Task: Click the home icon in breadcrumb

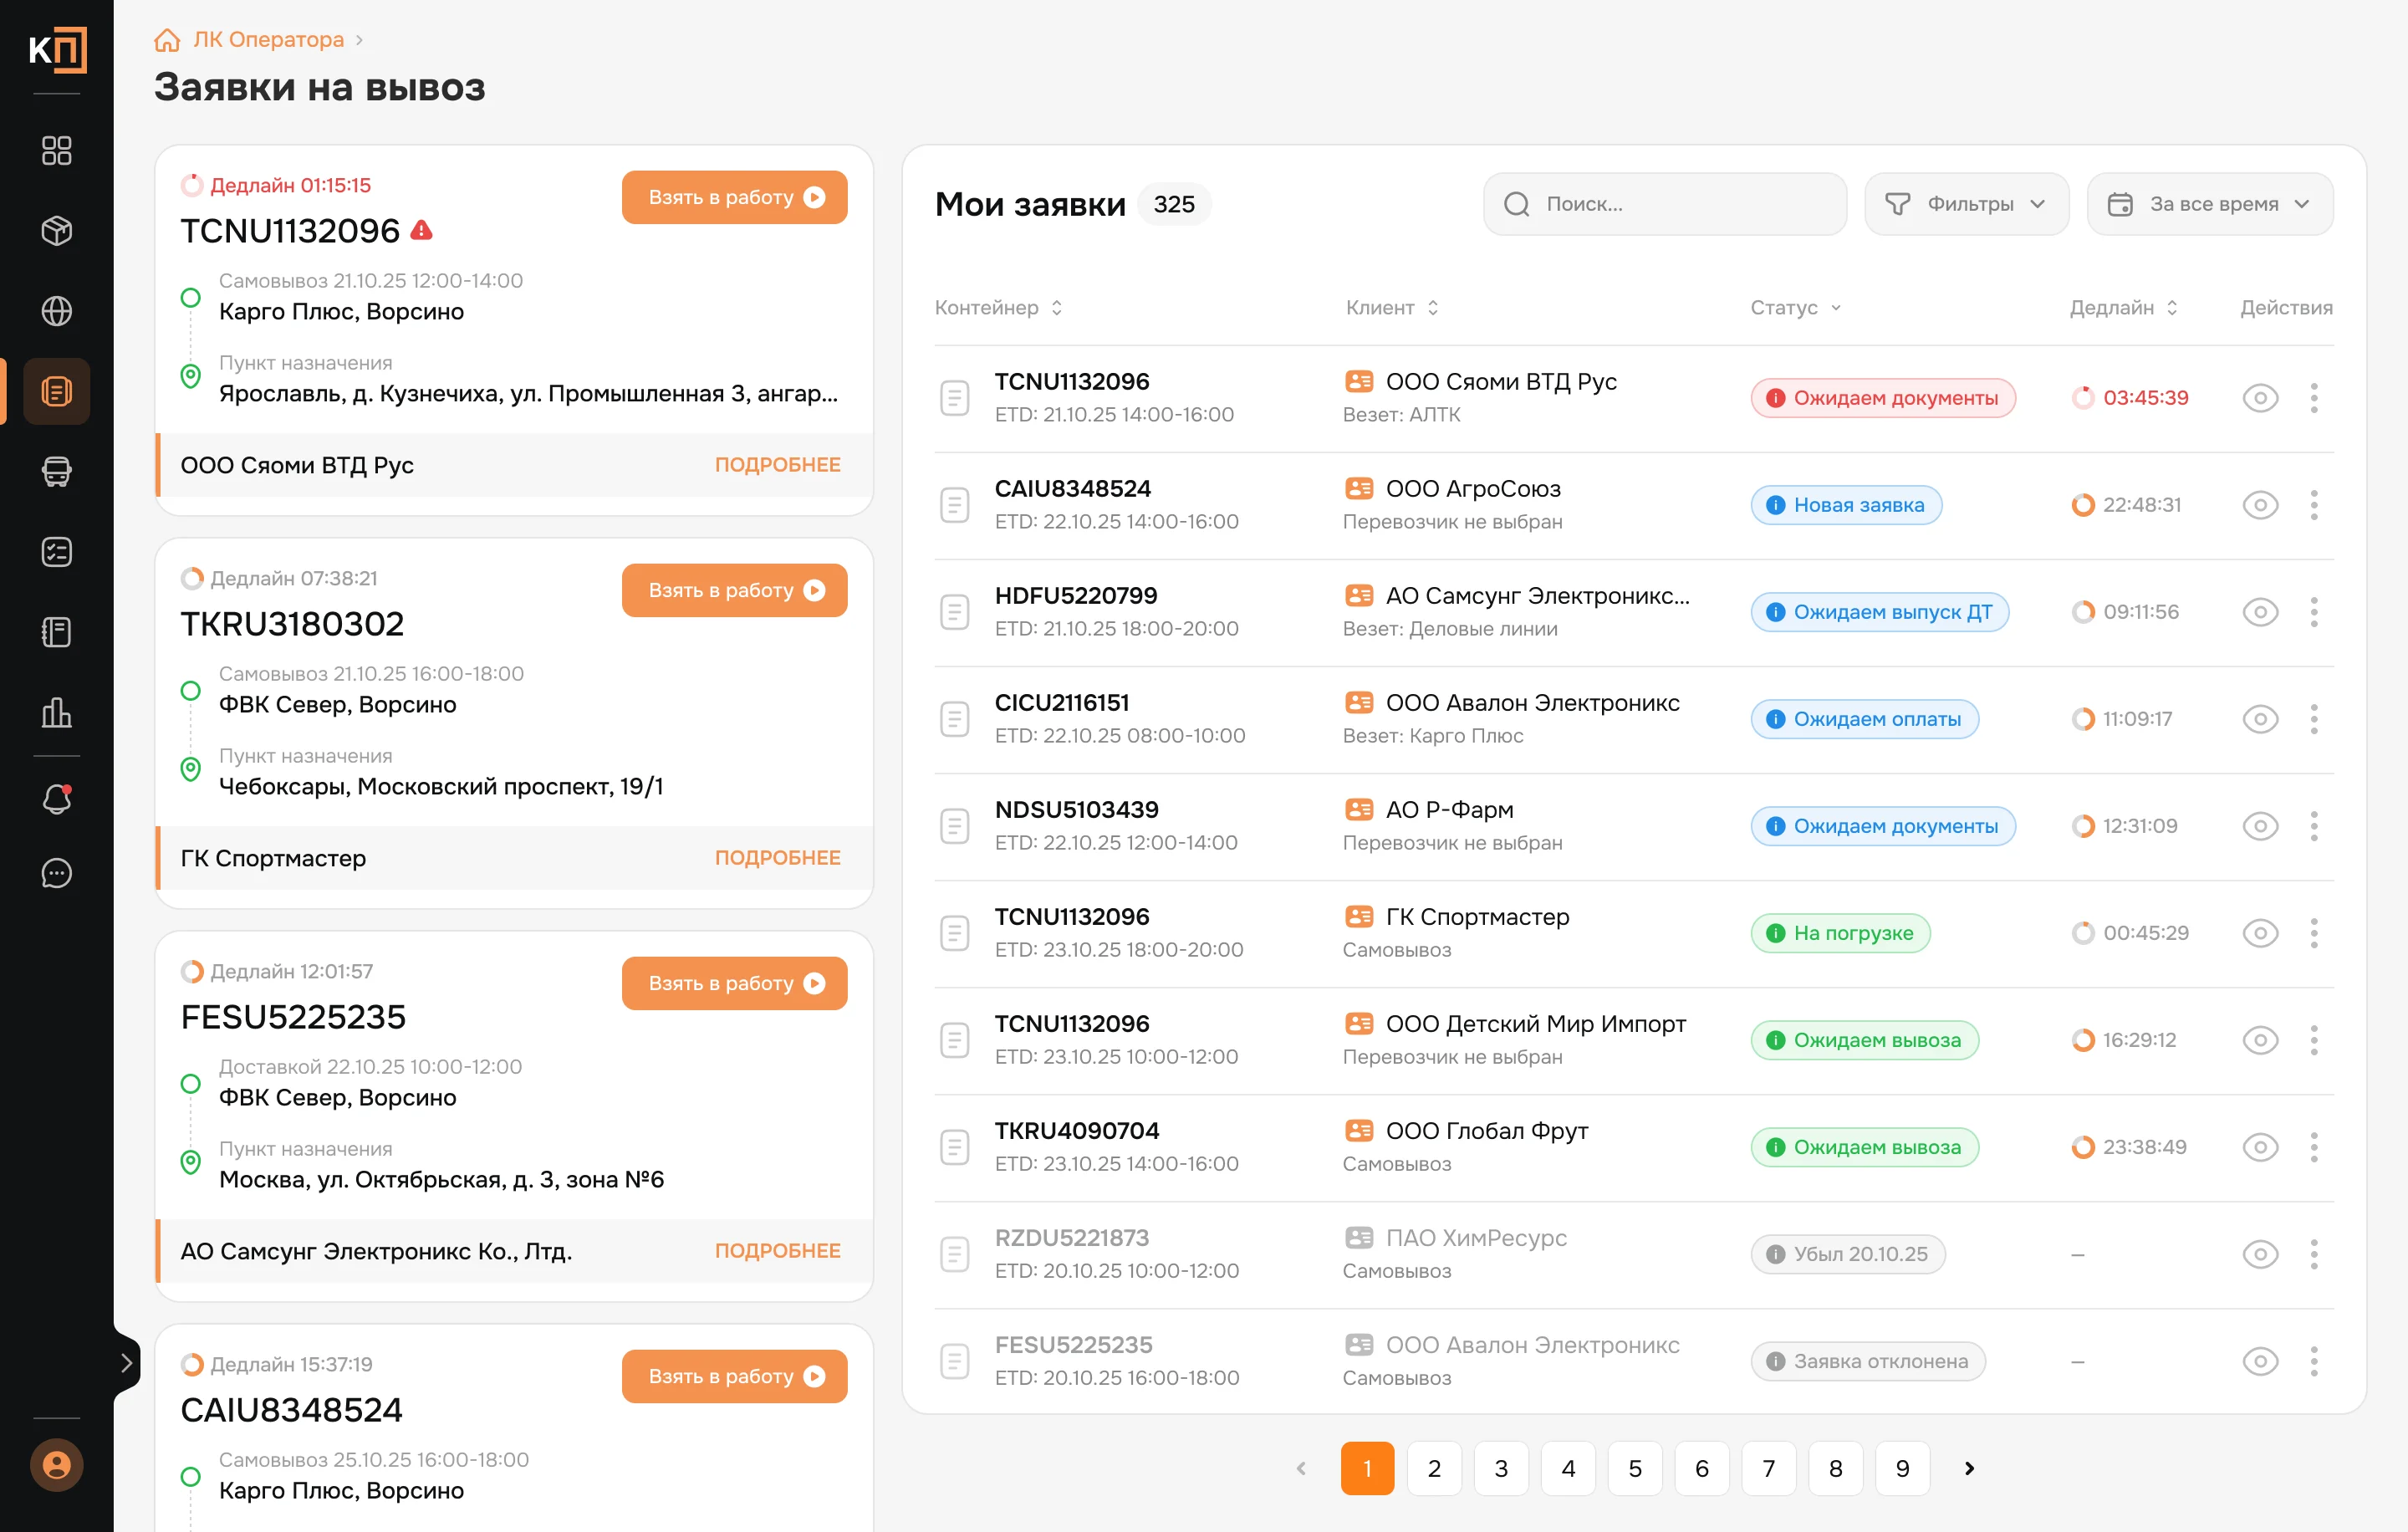Action: (x=167, y=40)
